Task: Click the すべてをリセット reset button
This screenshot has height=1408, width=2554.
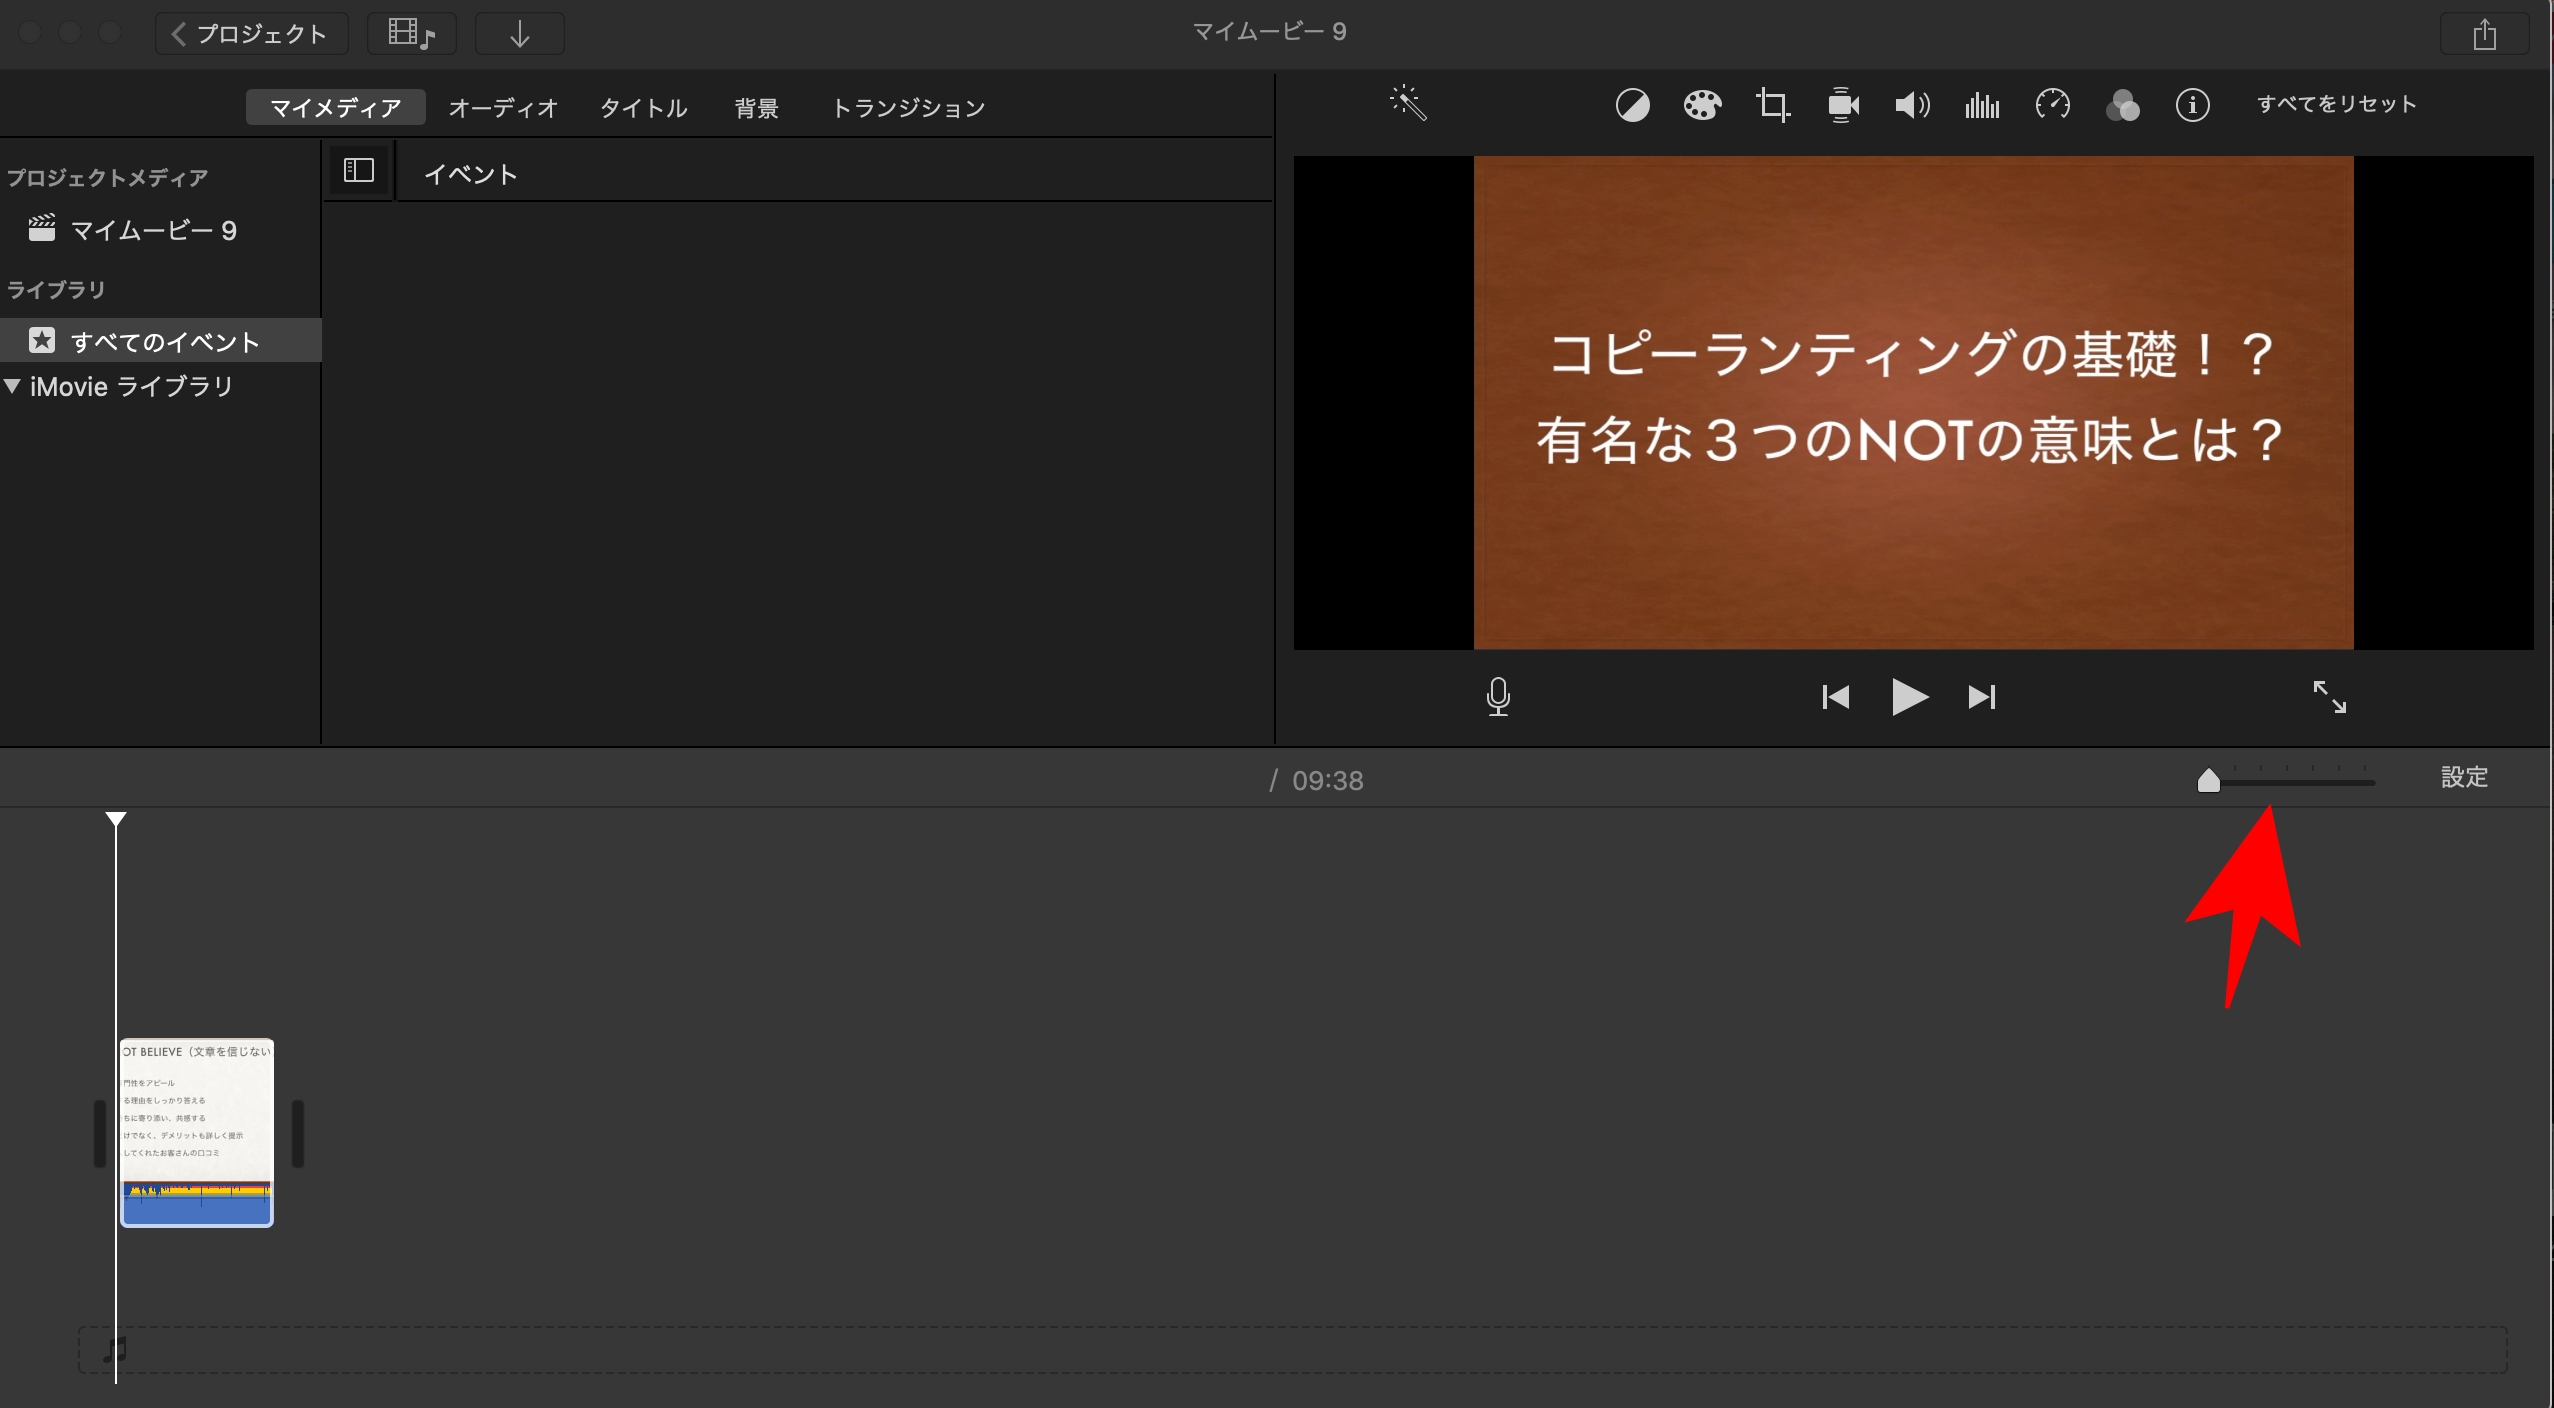Action: point(2336,104)
